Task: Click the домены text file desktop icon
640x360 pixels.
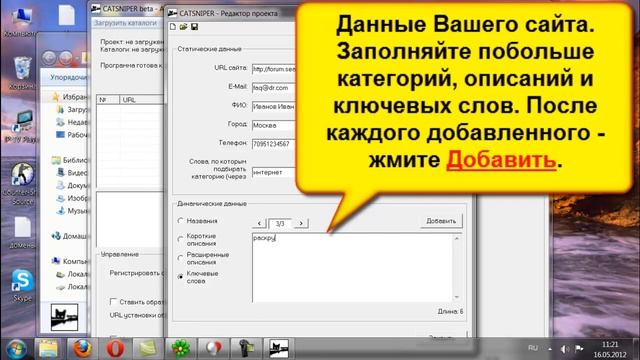Action: point(22,233)
